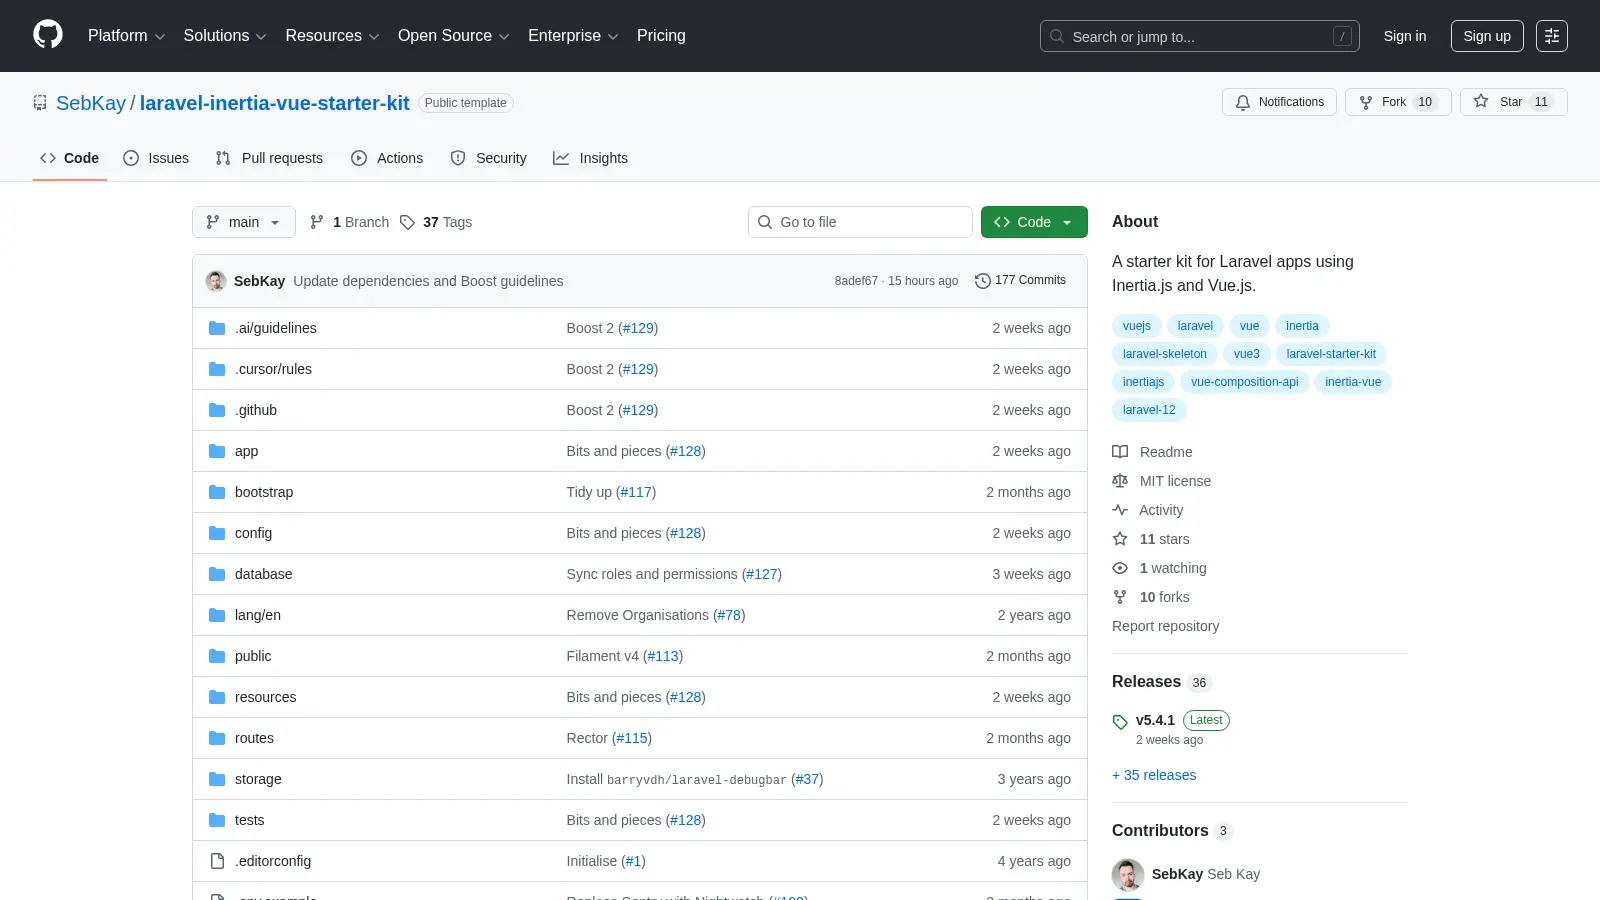Open the laravel-inertia-vue-starter-kit repository link
This screenshot has width=1600, height=900.
click(x=275, y=103)
